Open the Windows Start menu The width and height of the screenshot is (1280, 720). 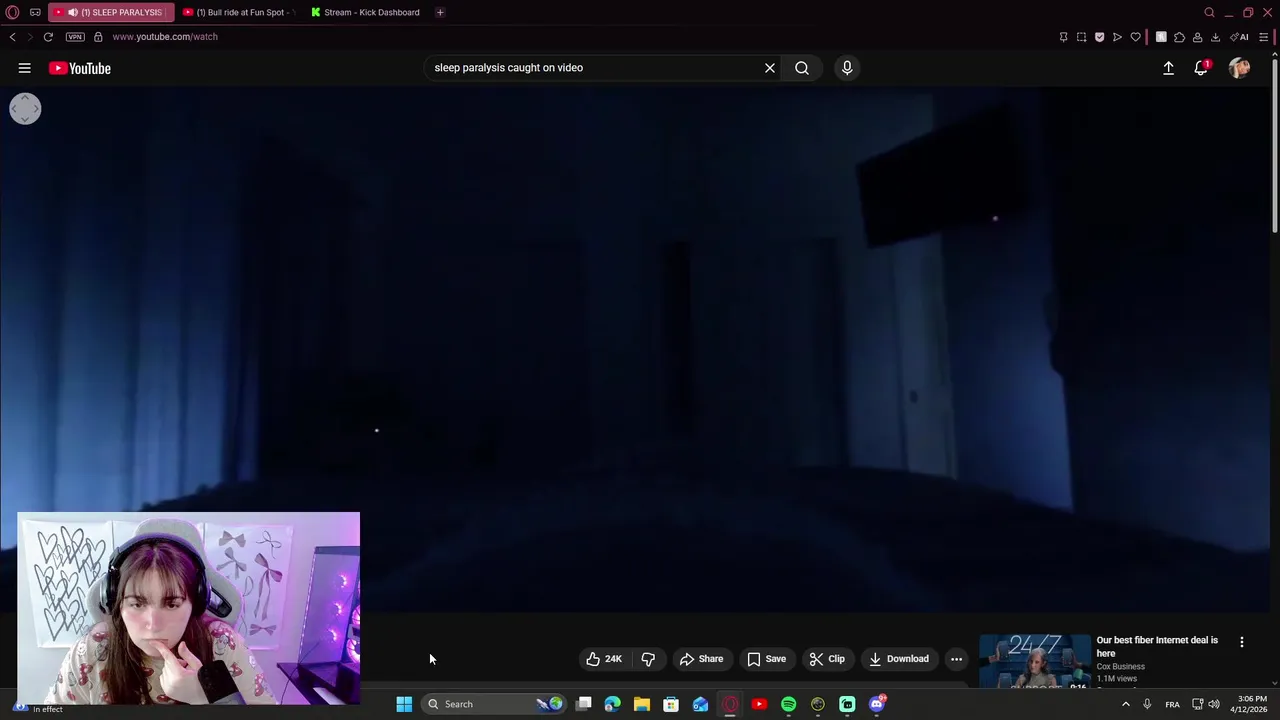(404, 704)
